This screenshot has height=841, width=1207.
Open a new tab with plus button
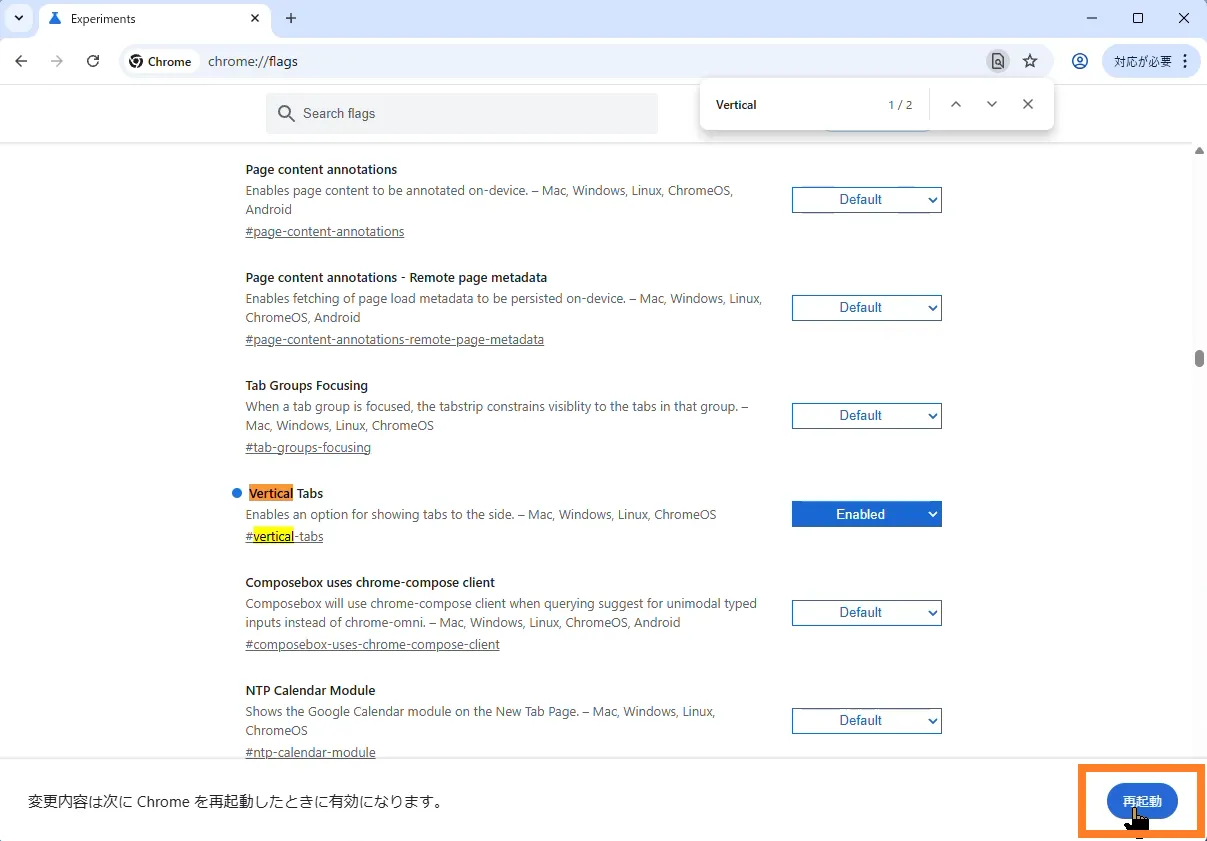click(x=291, y=18)
